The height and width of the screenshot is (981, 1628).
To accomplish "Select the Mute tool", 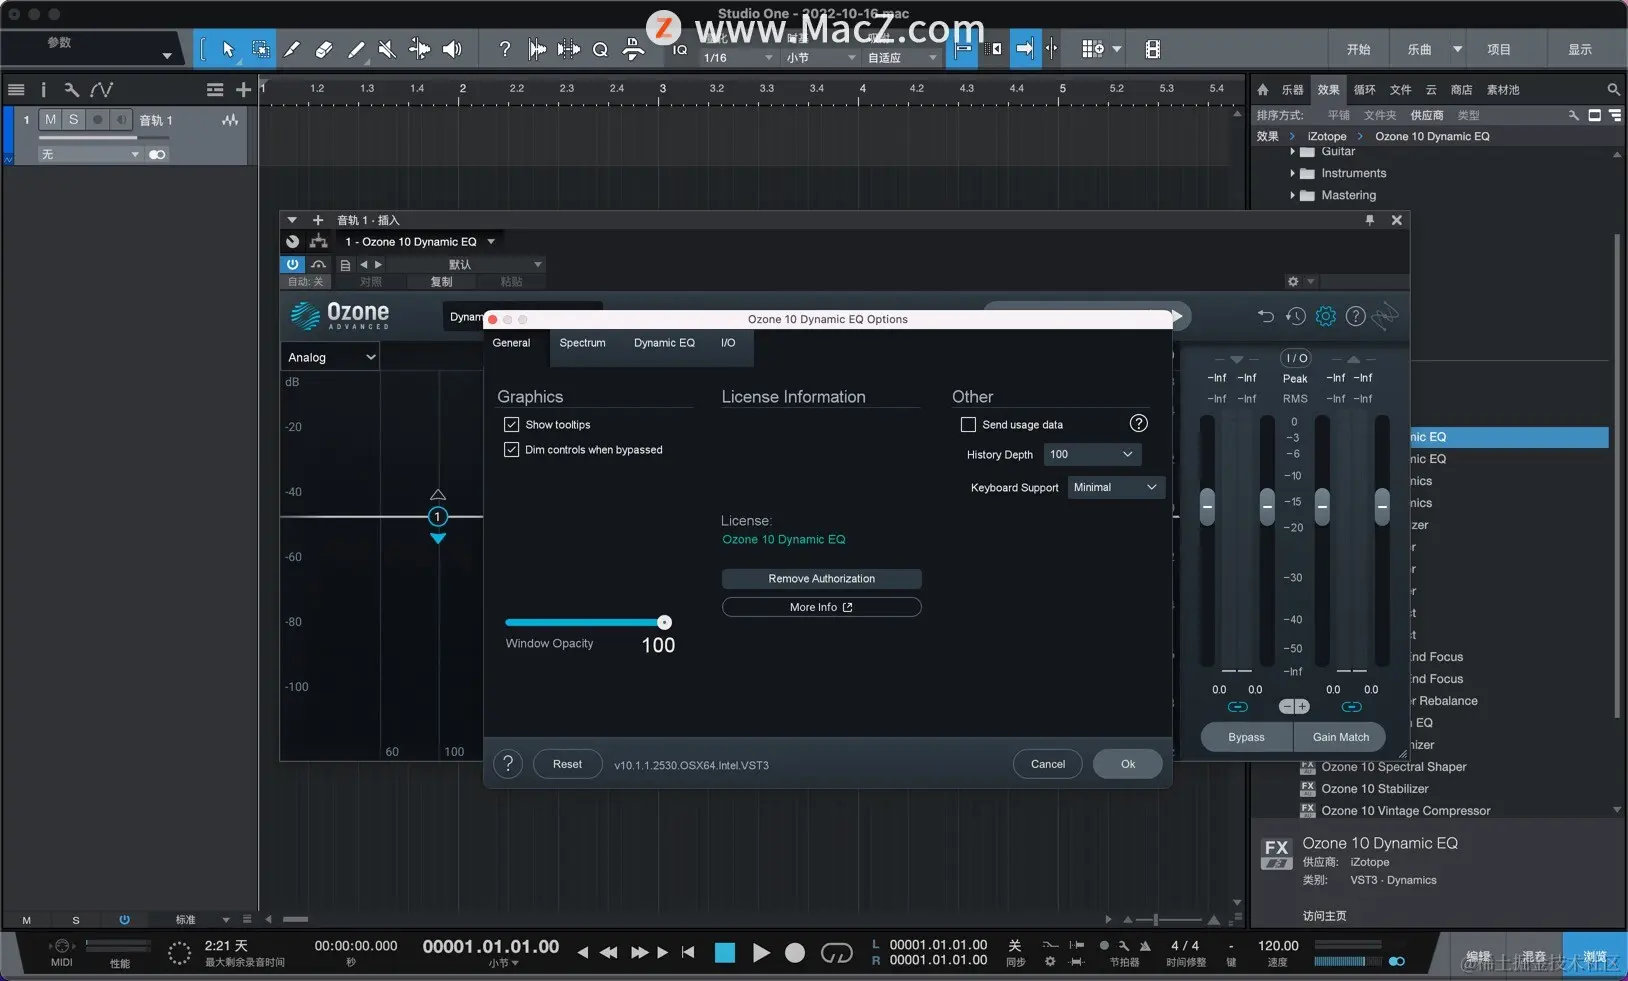I will coord(387,49).
